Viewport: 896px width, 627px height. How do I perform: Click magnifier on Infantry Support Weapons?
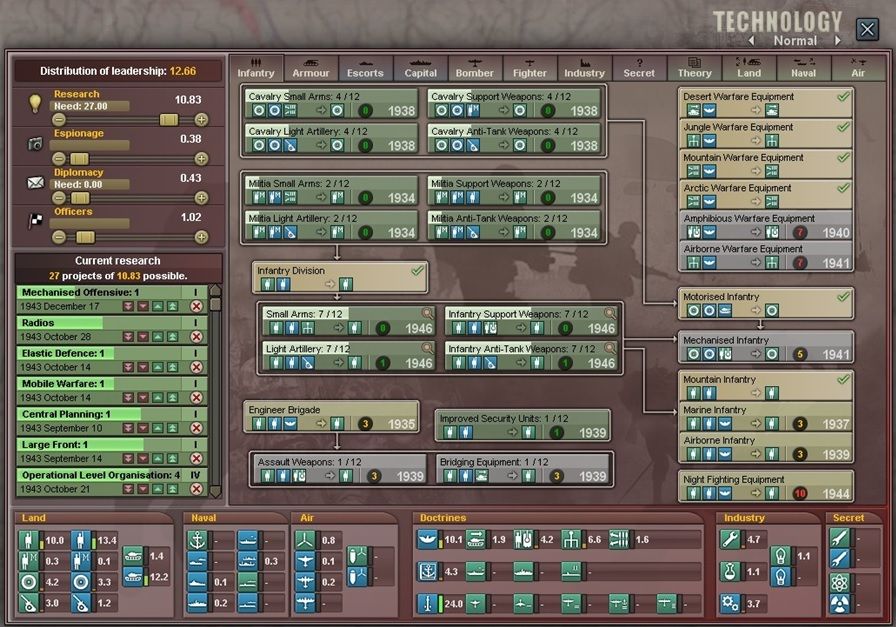pos(610,313)
